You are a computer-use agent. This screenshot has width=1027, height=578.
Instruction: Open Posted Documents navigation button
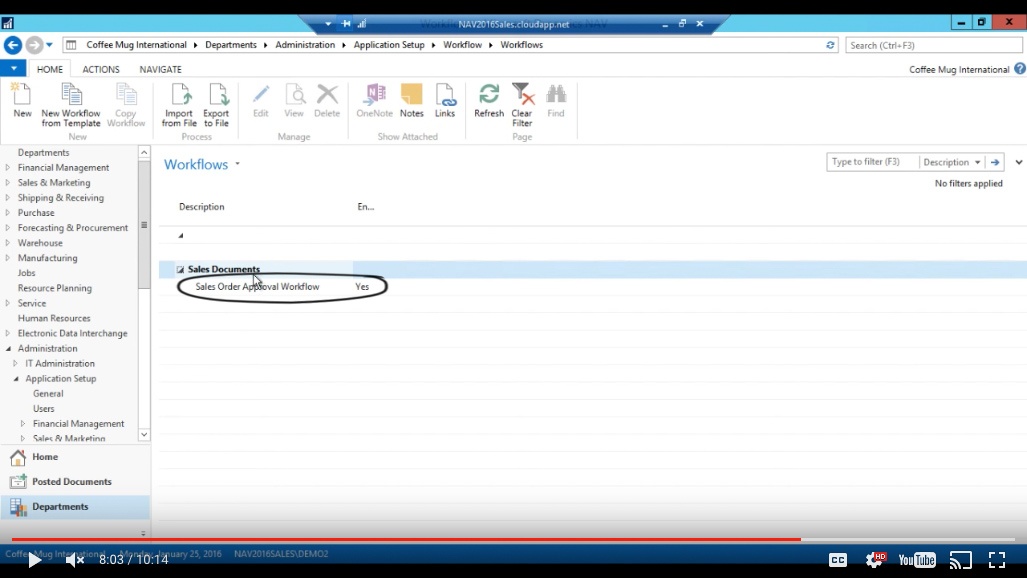pyautogui.click(x=75, y=482)
